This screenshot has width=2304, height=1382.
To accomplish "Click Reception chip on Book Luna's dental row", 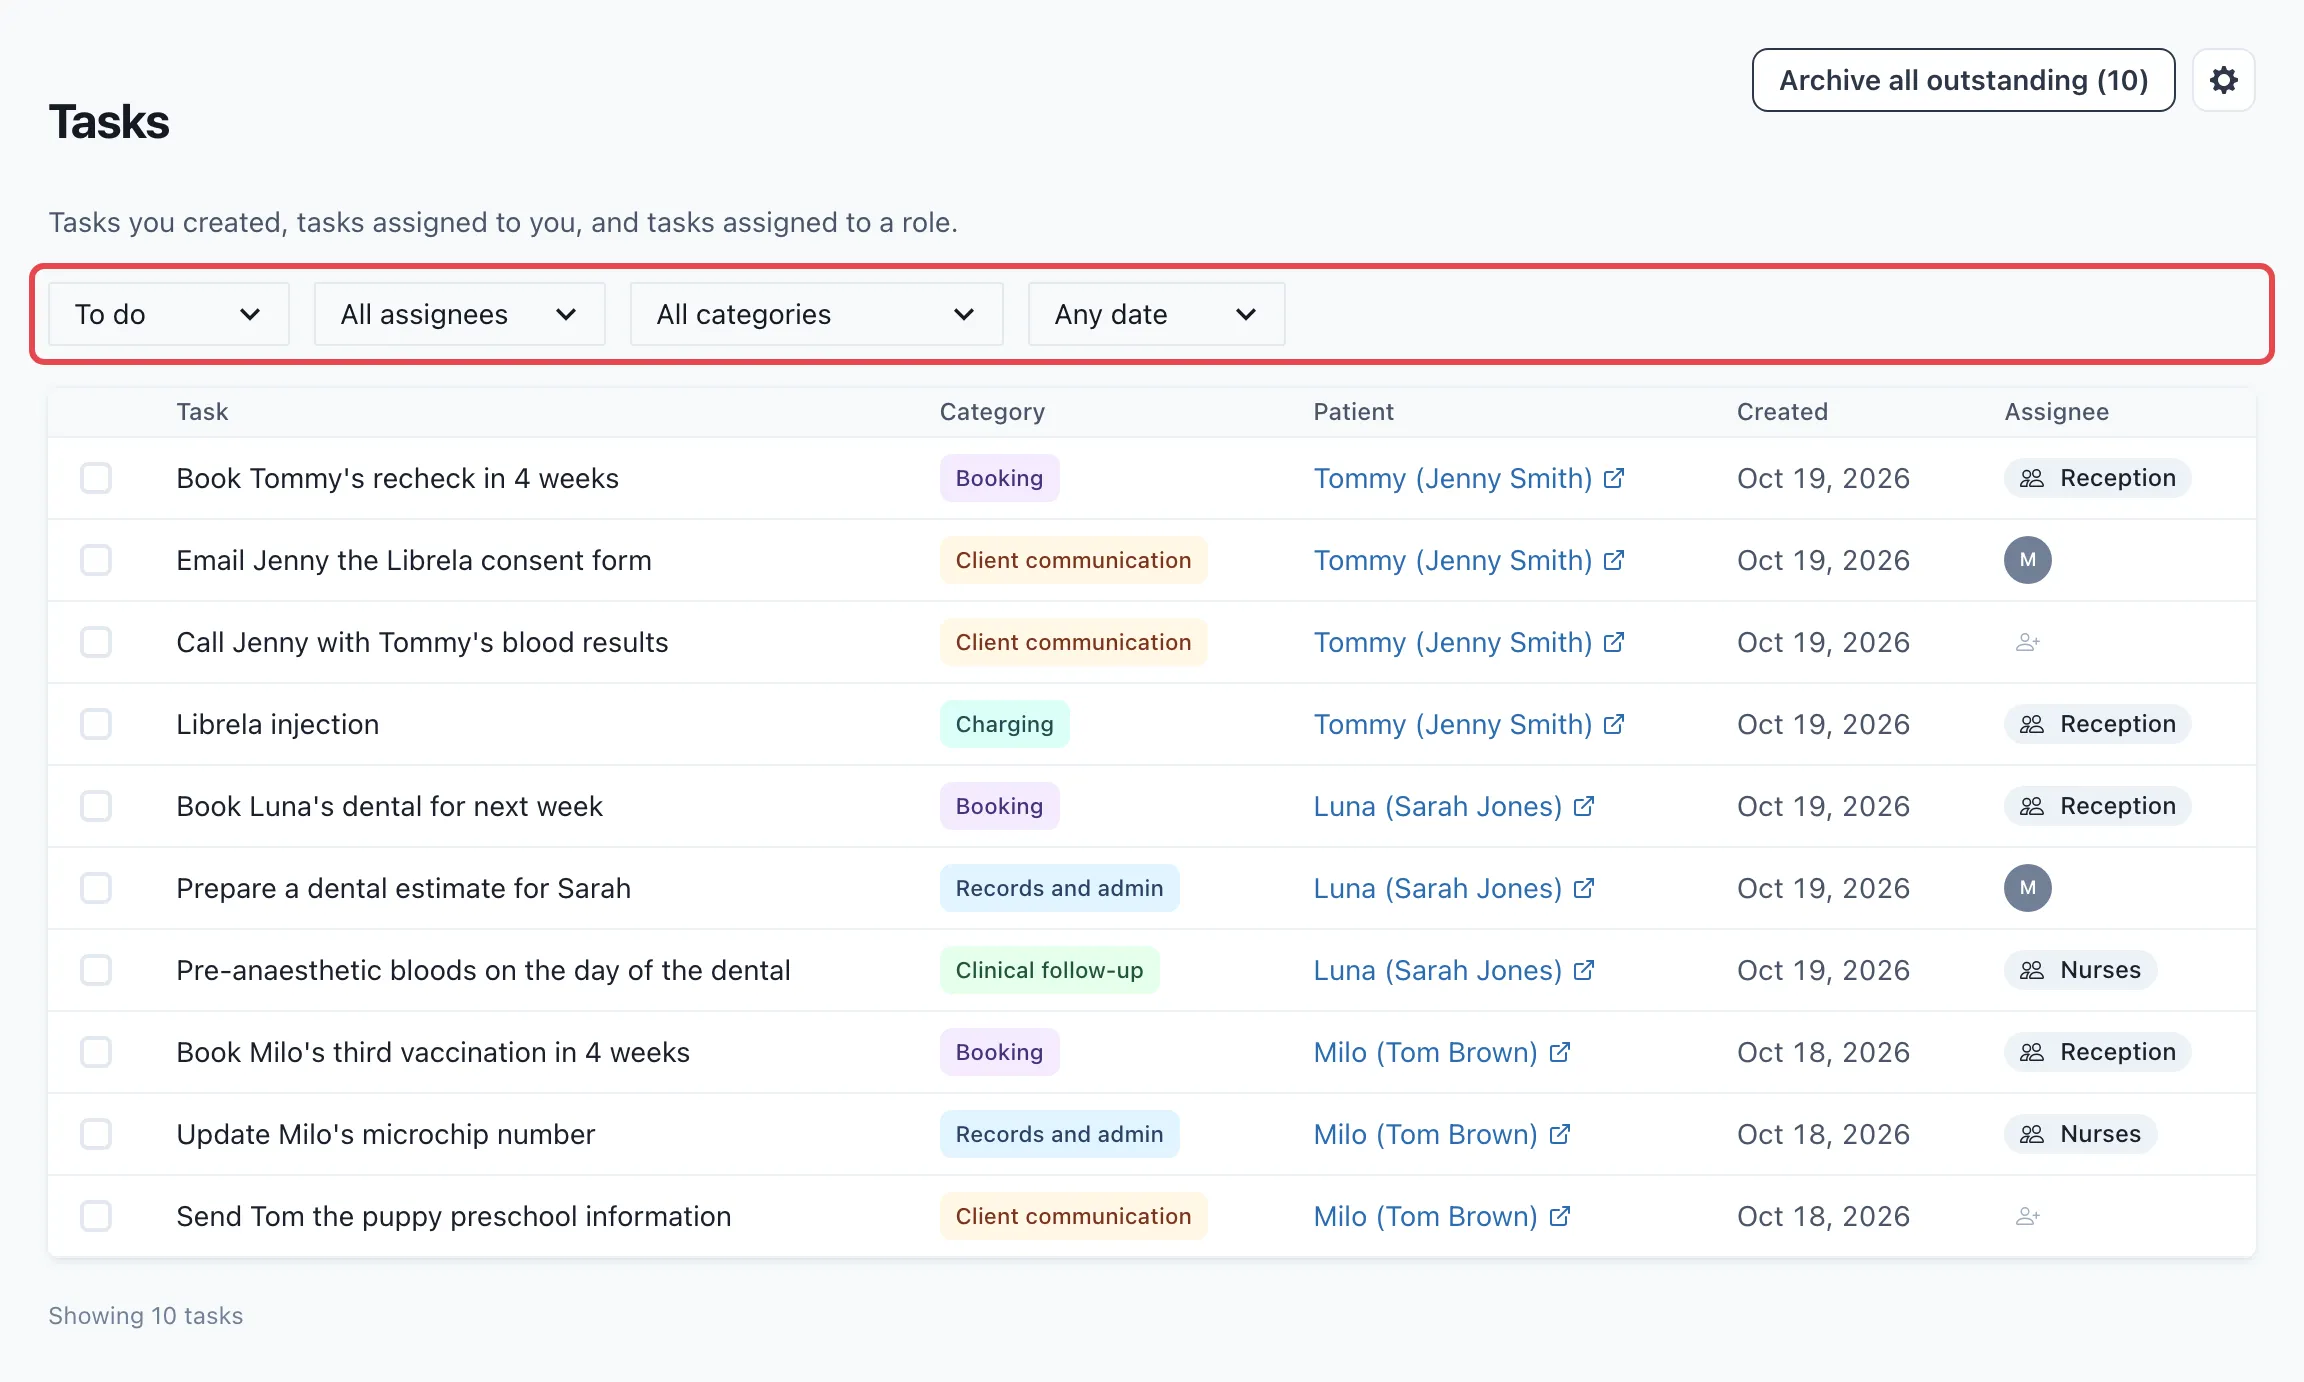I will click(x=2097, y=806).
